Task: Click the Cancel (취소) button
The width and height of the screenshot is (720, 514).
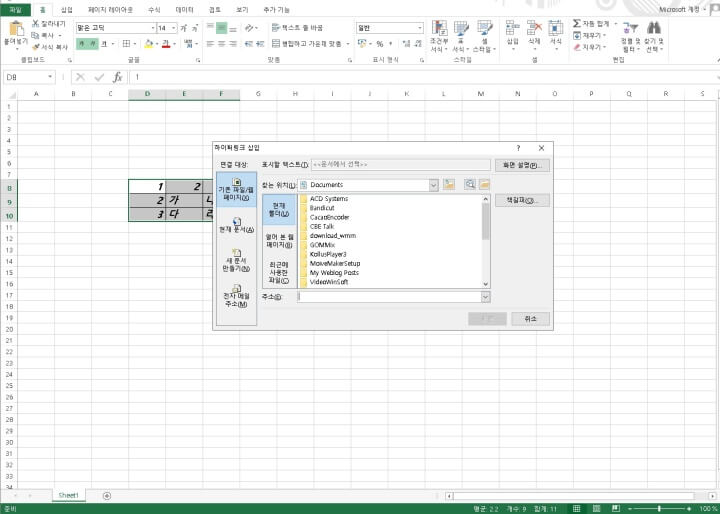Action: click(530, 319)
